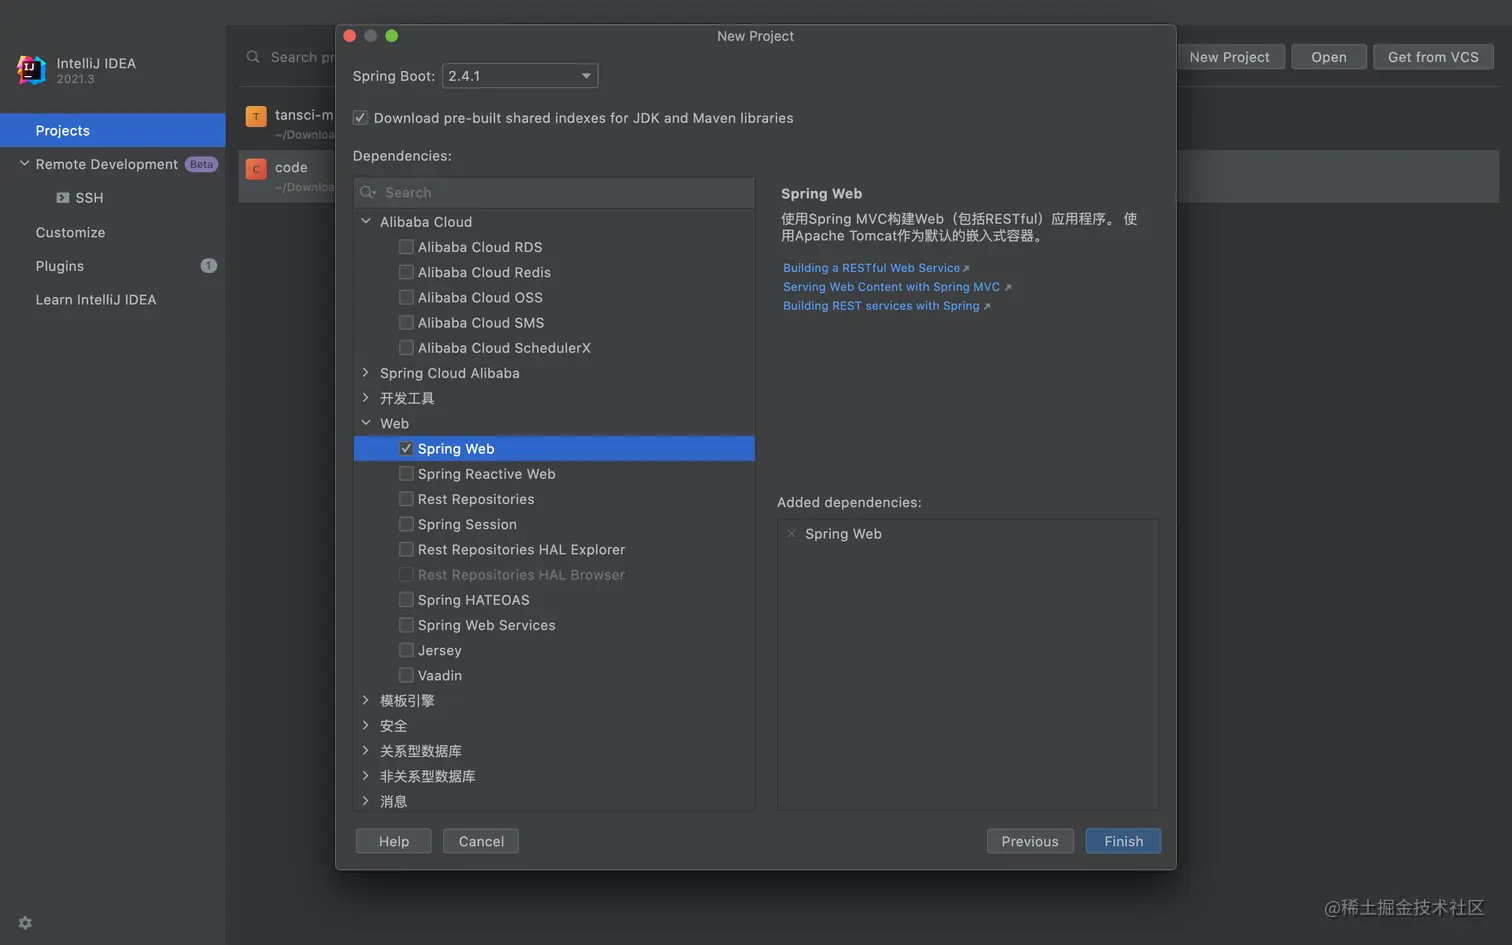
Task: Remove Spring Web from added dependencies
Action: [x=792, y=534]
